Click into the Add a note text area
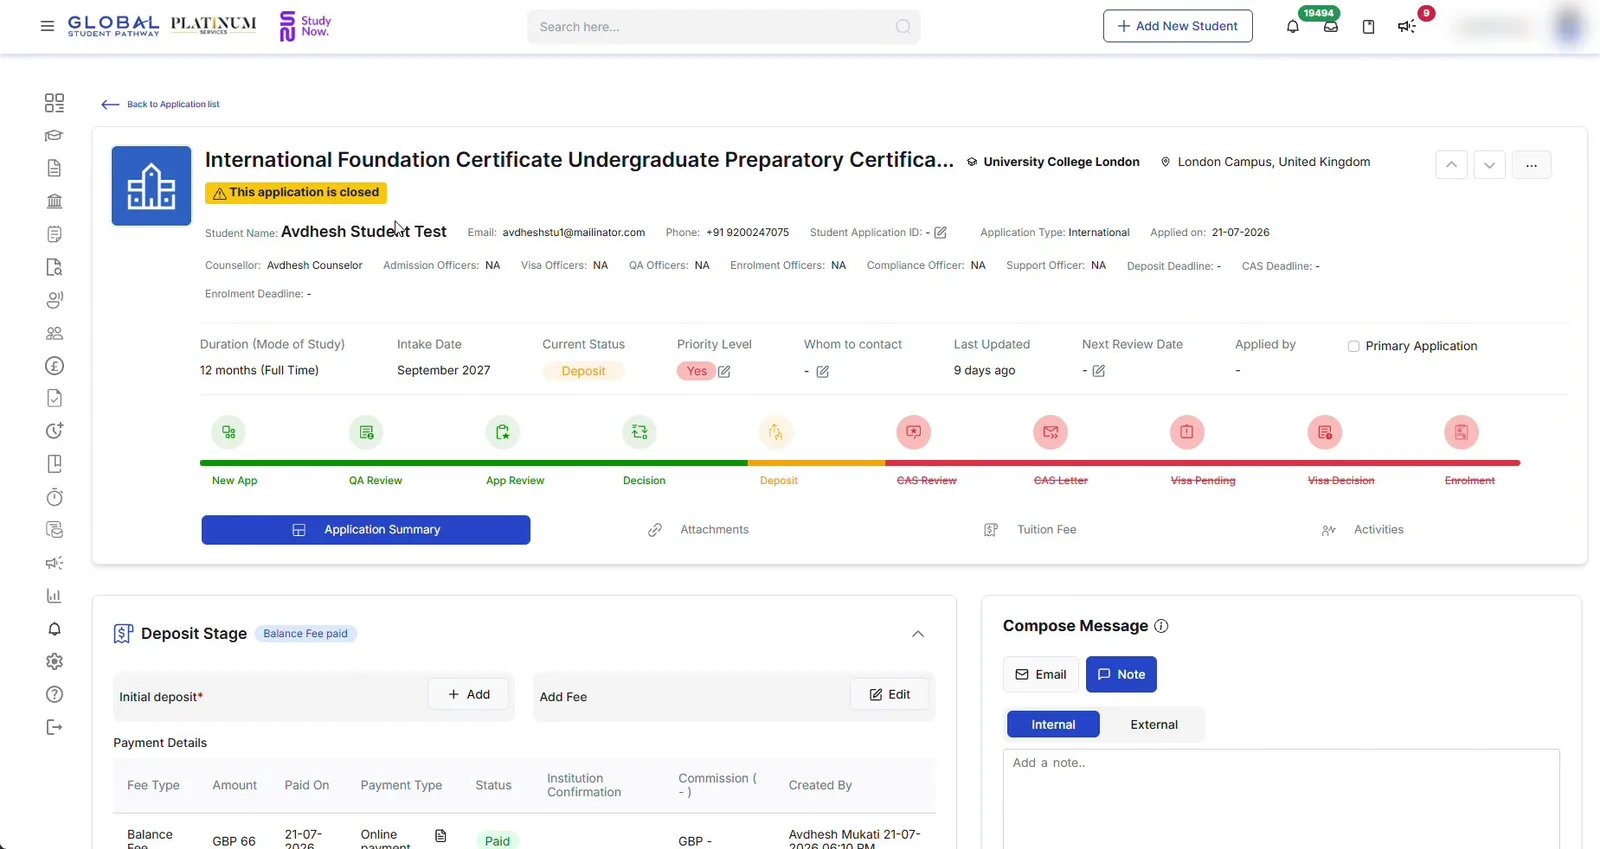The image size is (1600, 849). (x=1281, y=798)
